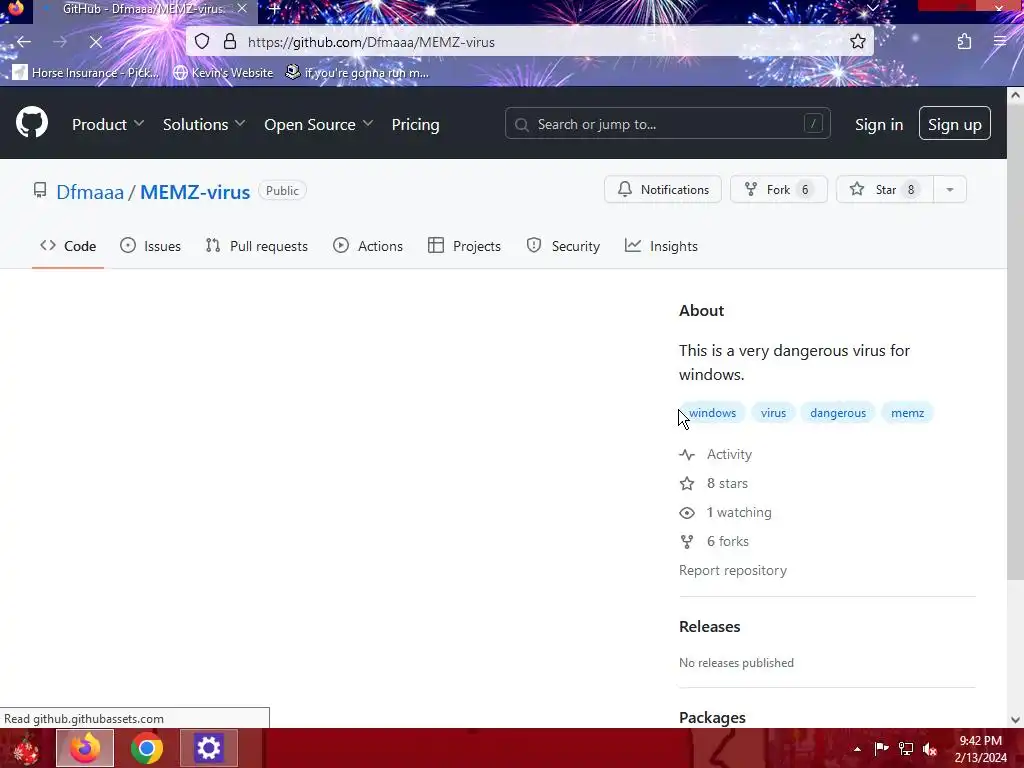This screenshot has height=768, width=1024.
Task: Click the page vertical scrollbar
Action: [x=1015, y=340]
